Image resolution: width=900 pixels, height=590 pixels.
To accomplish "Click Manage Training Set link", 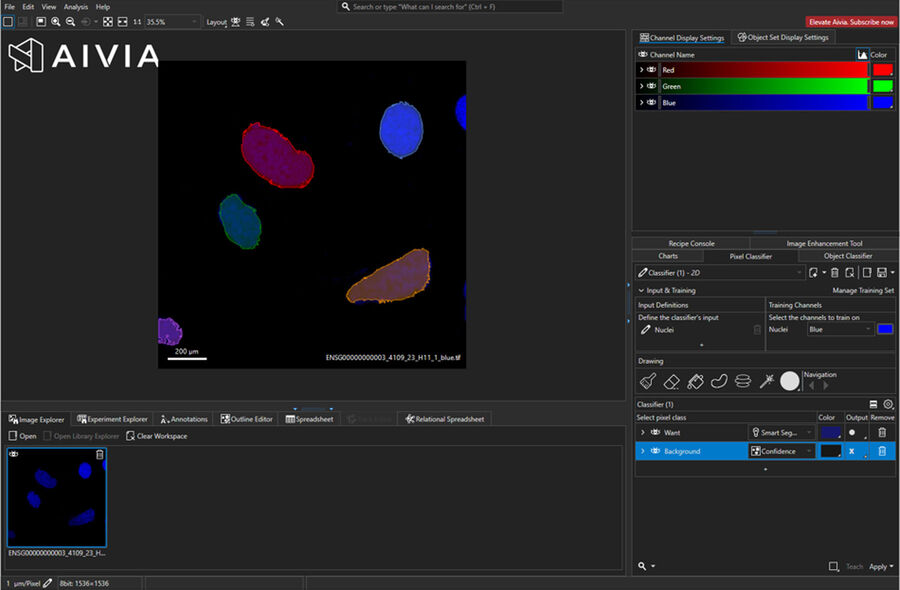I will (x=863, y=291).
